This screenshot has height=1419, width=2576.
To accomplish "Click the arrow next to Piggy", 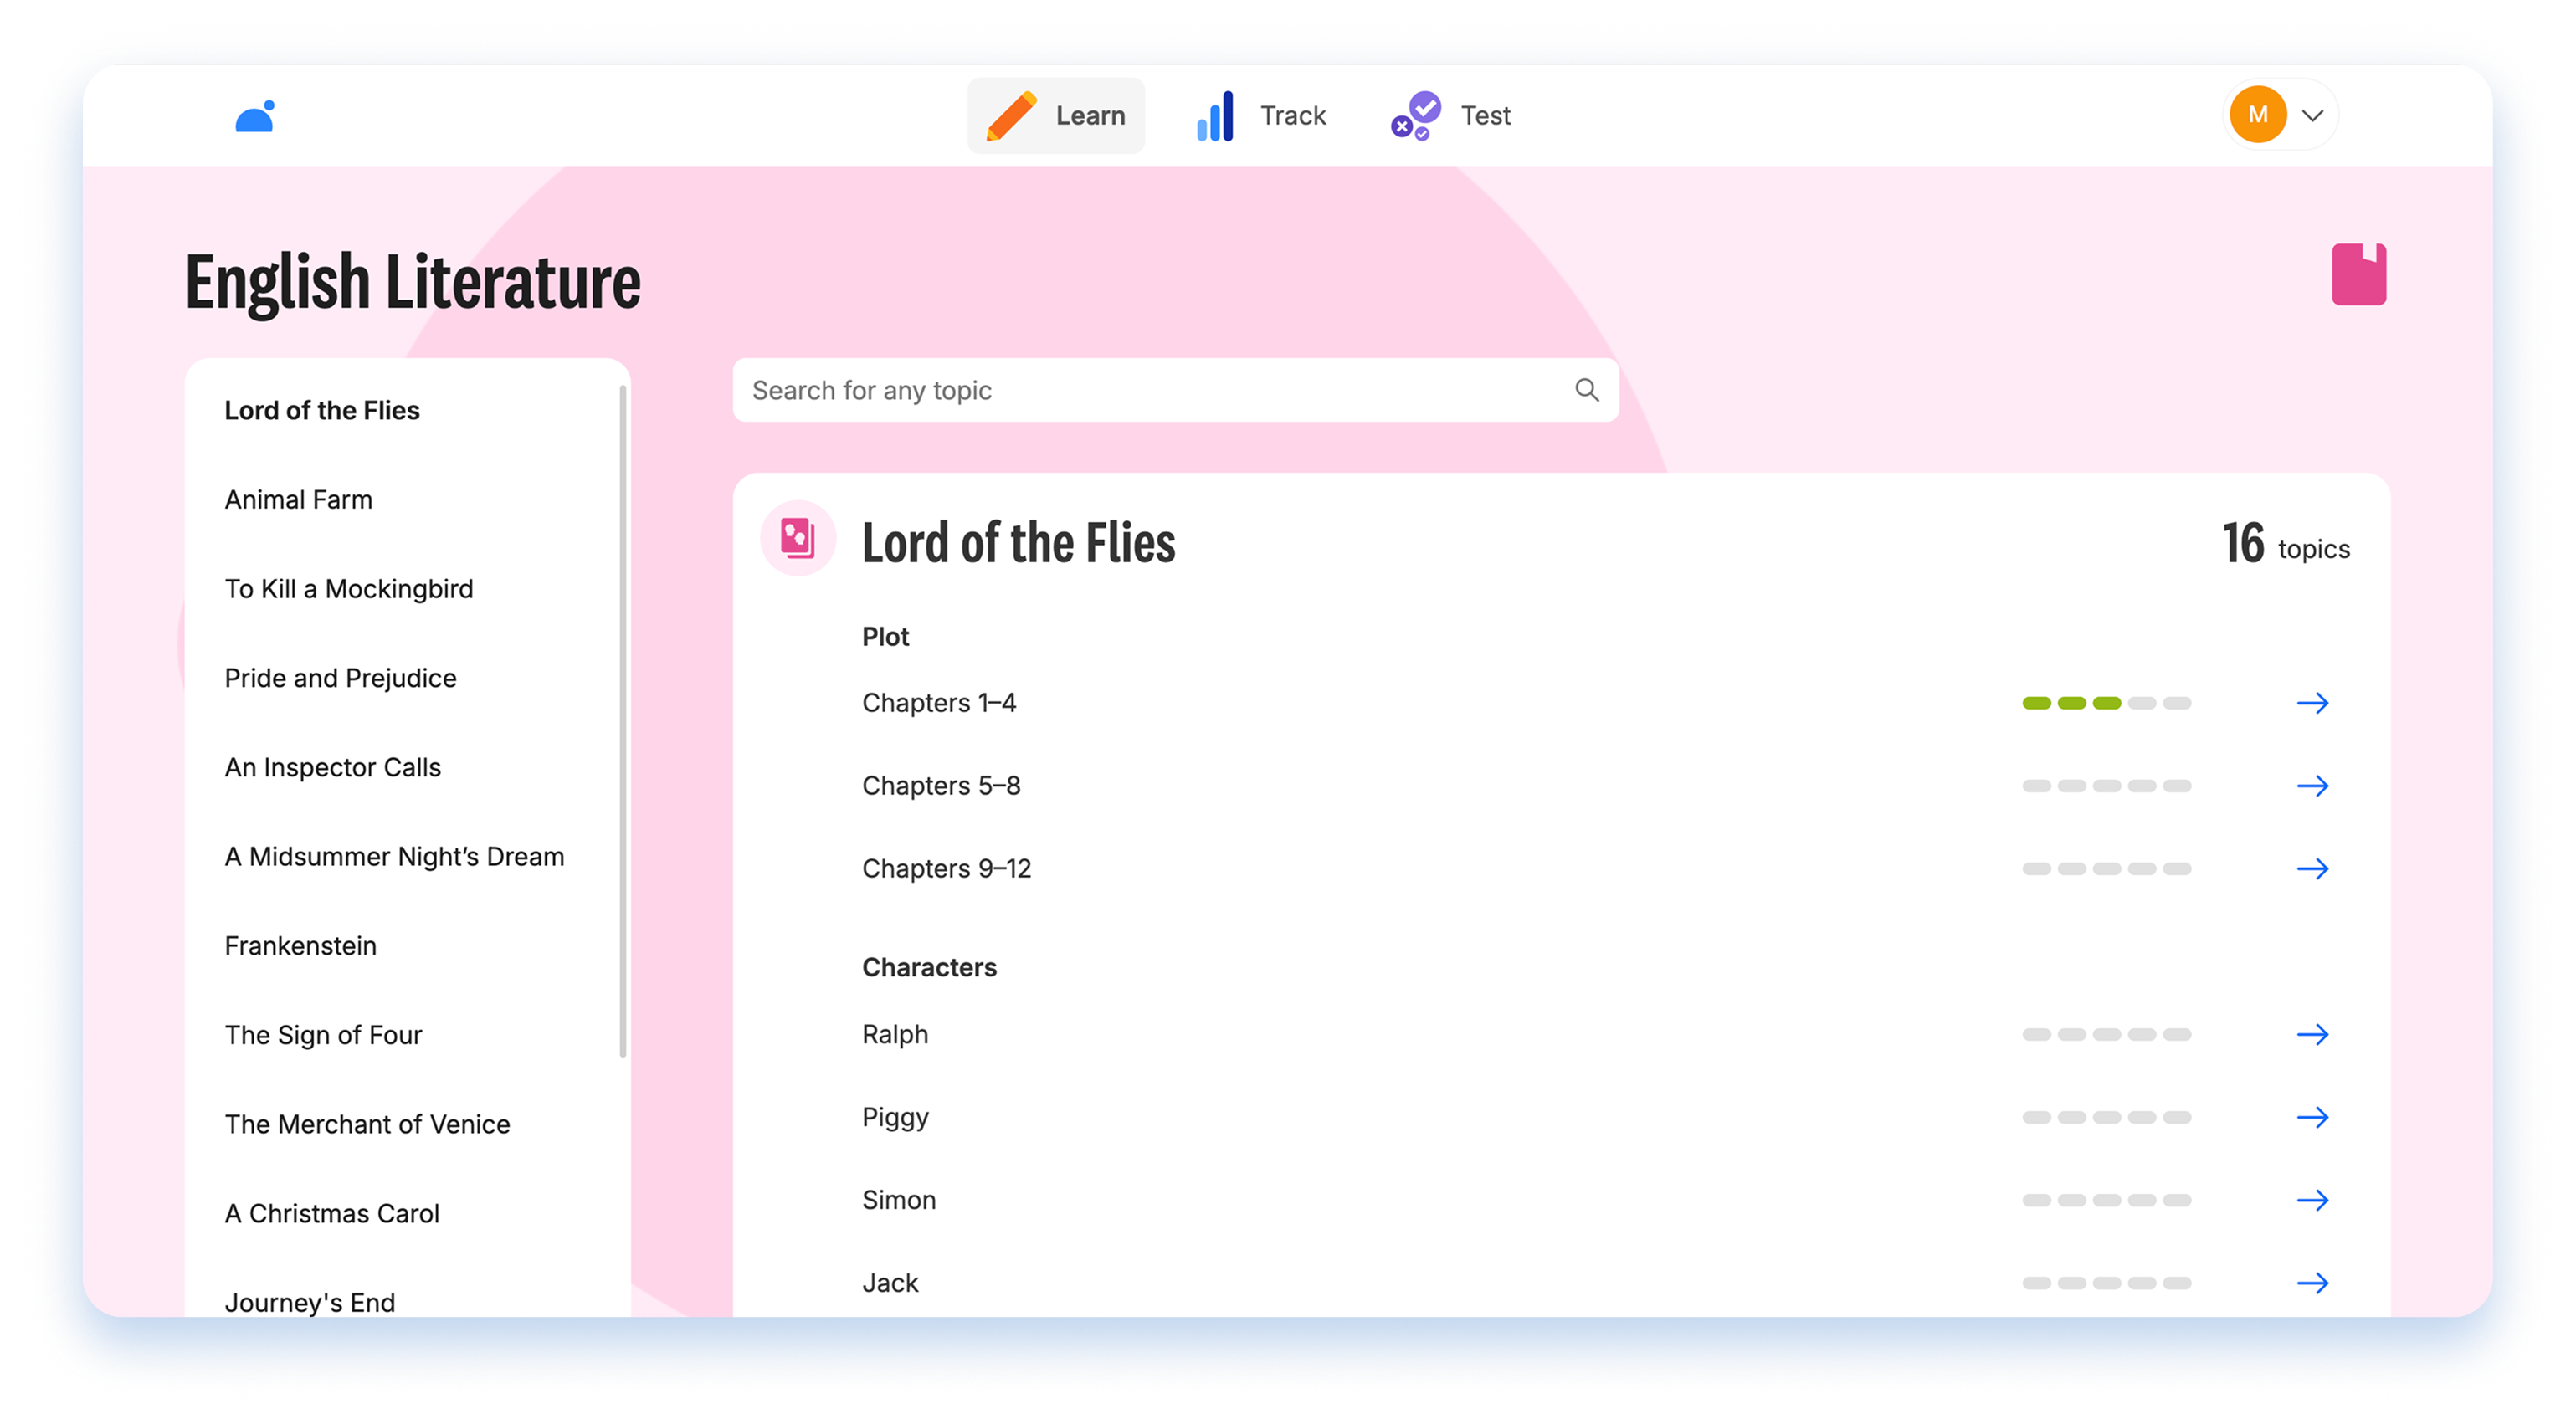I will click(2312, 1117).
